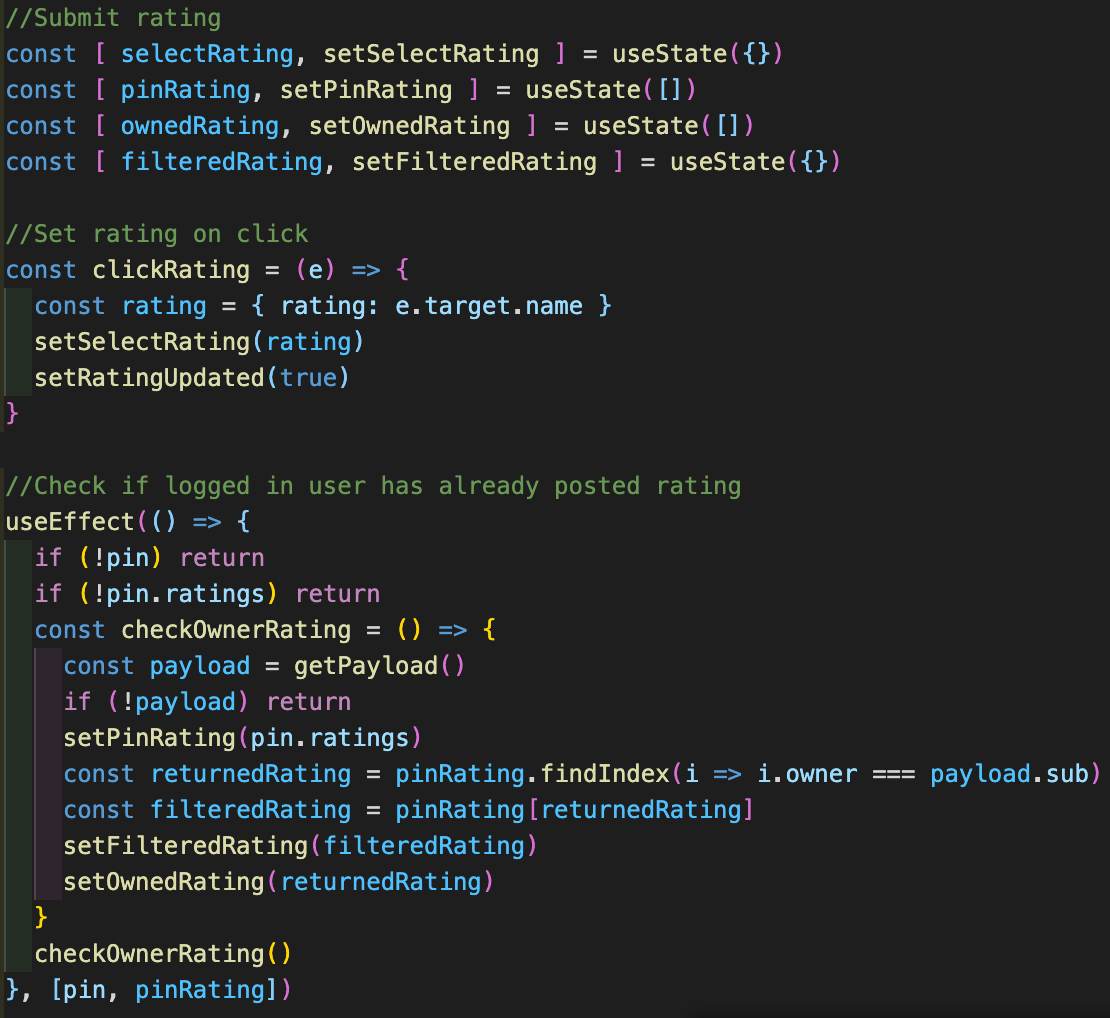Click 'setFilteredRating' in the filteredRating useState declaration
The image size is (1110, 1018).
click(x=474, y=162)
